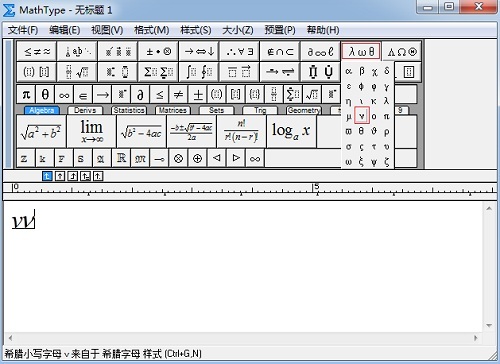Screen dimensions: 500x364
Task: Insert theta symbol from small bar
Action: click(x=45, y=95)
